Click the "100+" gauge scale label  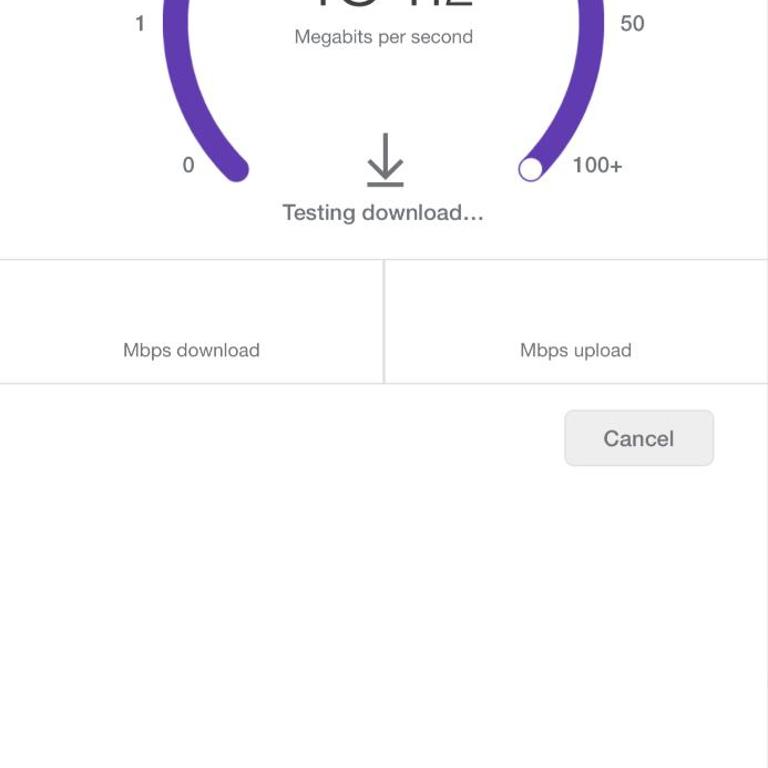pyautogui.click(x=597, y=165)
